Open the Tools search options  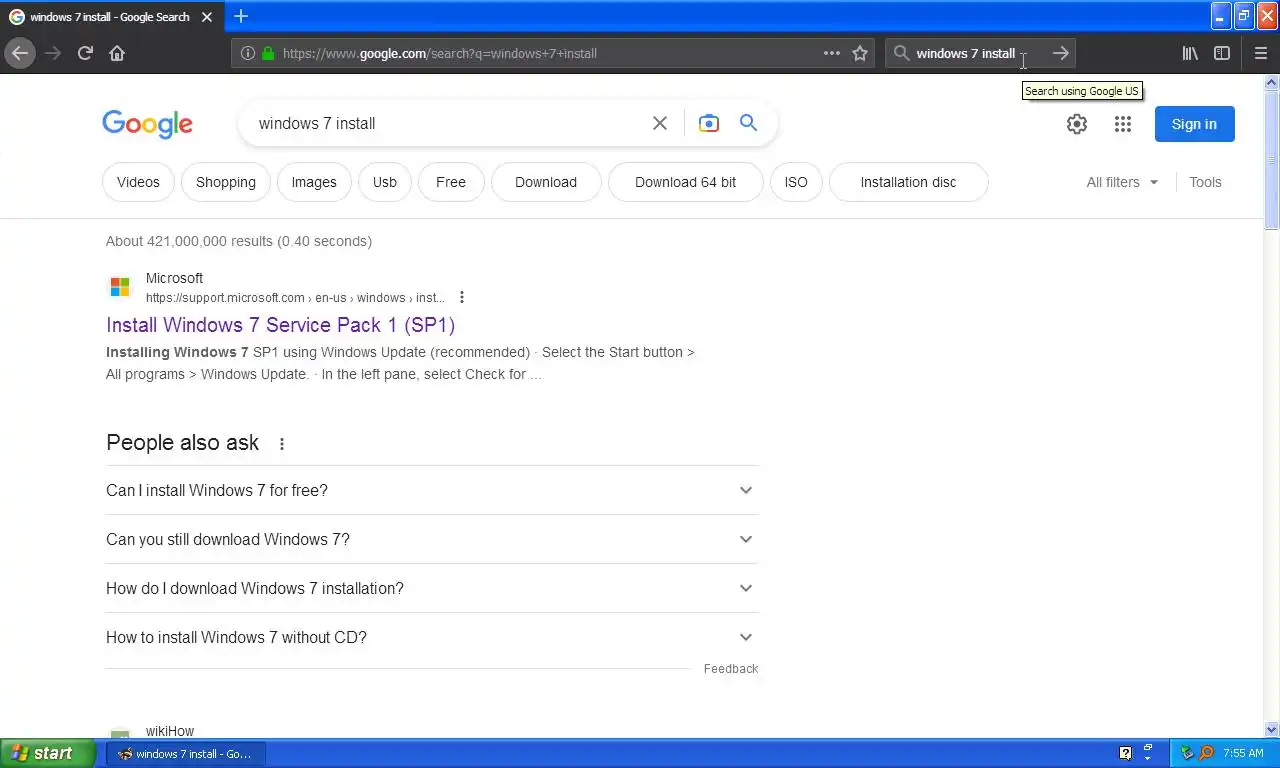coord(1205,182)
